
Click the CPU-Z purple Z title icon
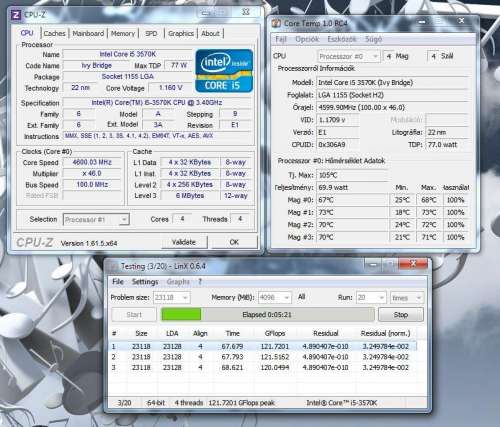pos(16,15)
